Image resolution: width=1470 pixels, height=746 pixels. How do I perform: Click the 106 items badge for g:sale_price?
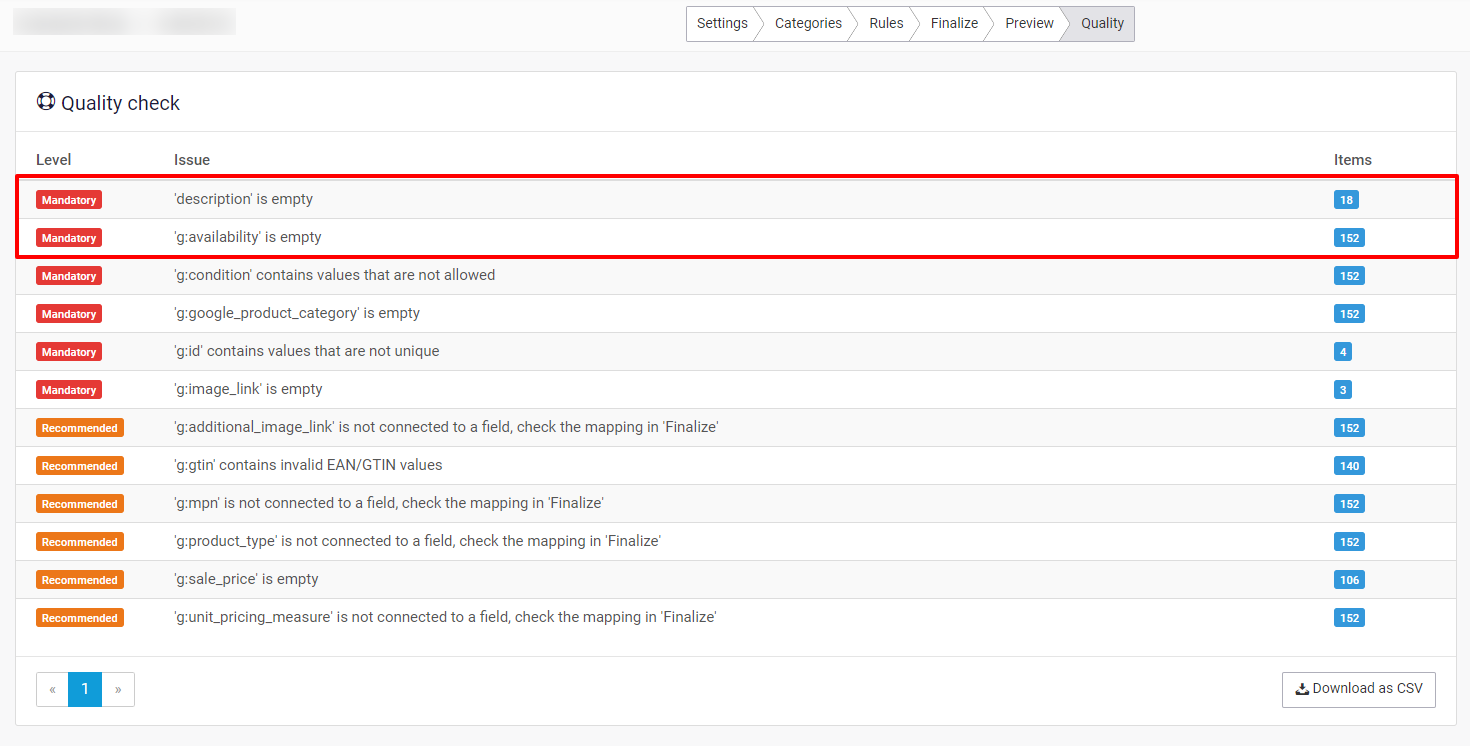click(1349, 580)
